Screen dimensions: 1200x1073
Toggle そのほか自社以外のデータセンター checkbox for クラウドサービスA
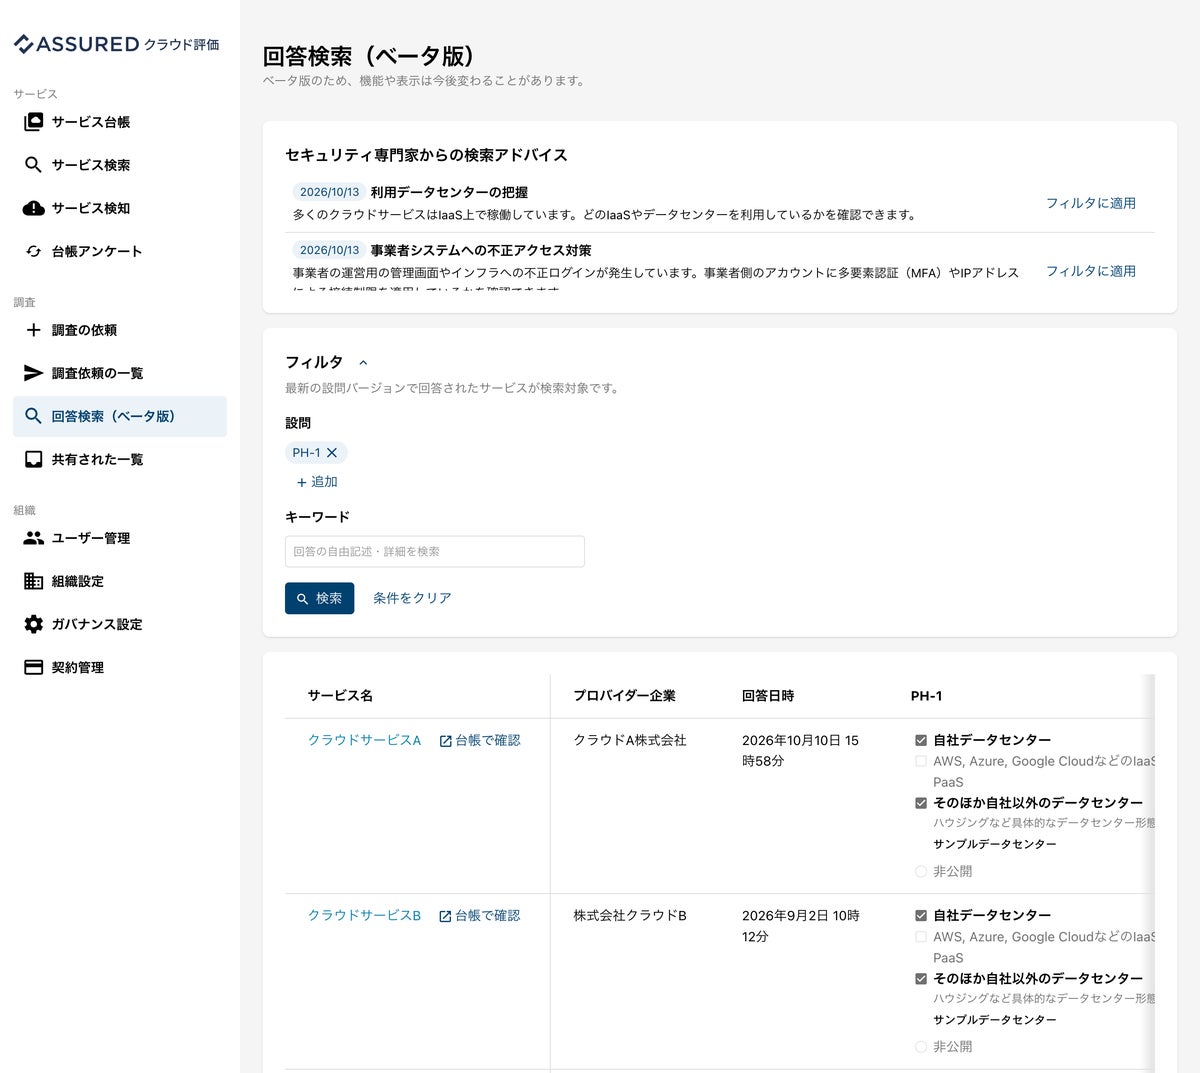click(921, 803)
